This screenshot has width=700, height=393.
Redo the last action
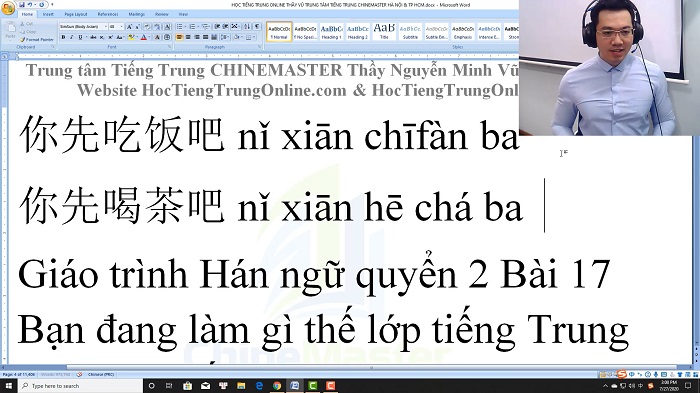(x=42, y=5)
